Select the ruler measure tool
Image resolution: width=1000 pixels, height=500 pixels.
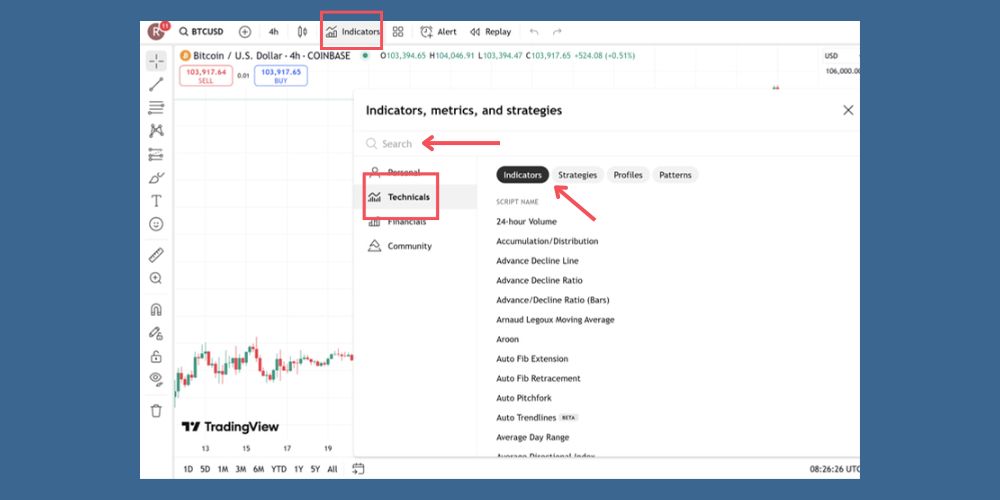click(156, 255)
